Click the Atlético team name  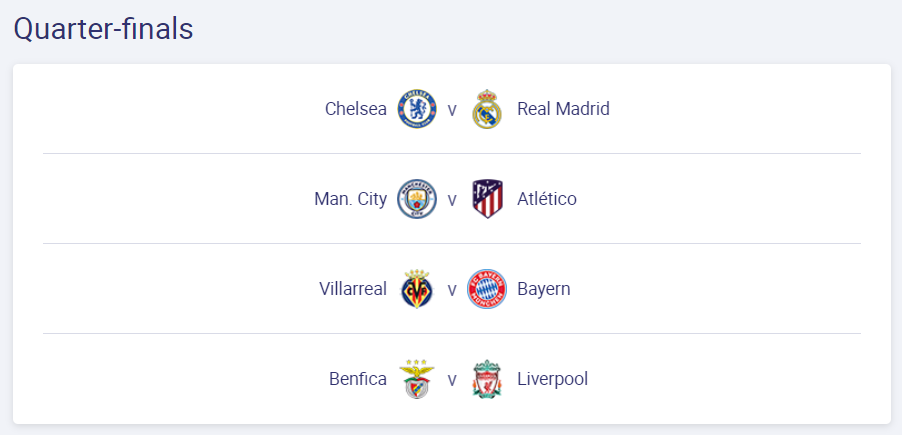tap(547, 199)
